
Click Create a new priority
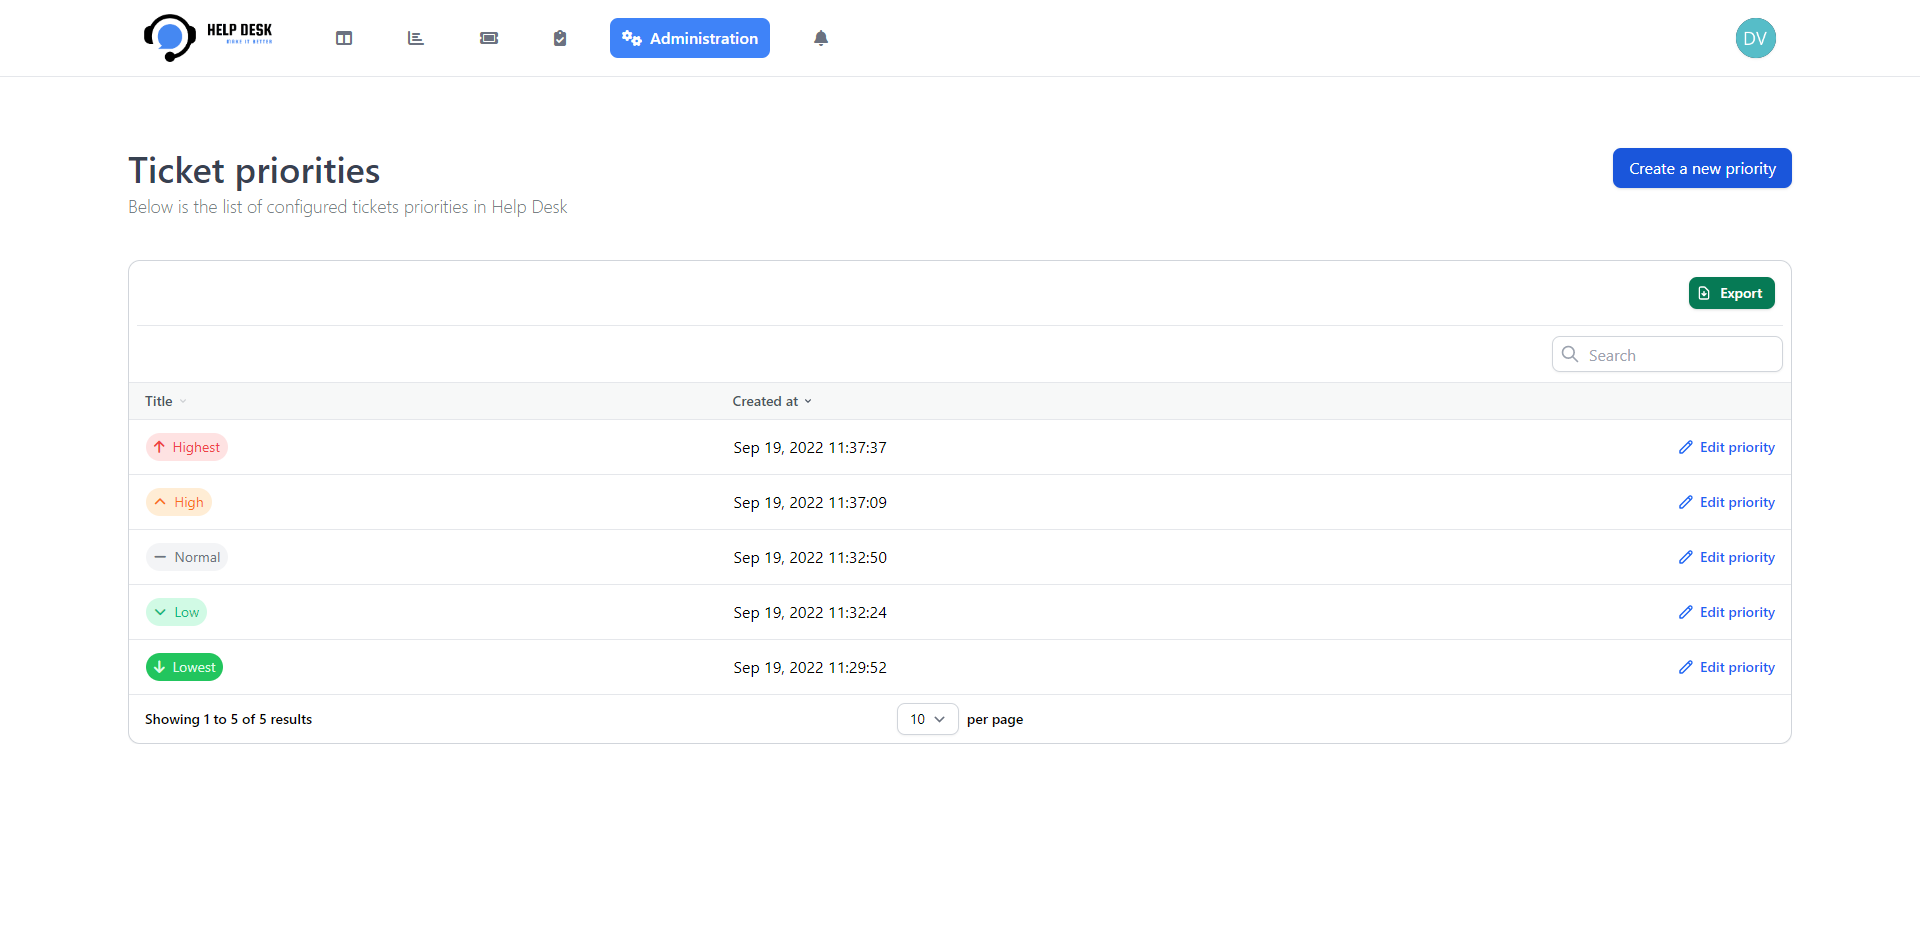1702,168
